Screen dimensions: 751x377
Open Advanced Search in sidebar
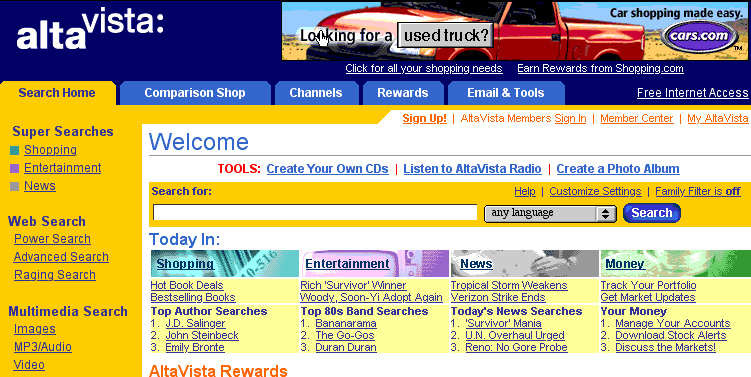tap(61, 257)
